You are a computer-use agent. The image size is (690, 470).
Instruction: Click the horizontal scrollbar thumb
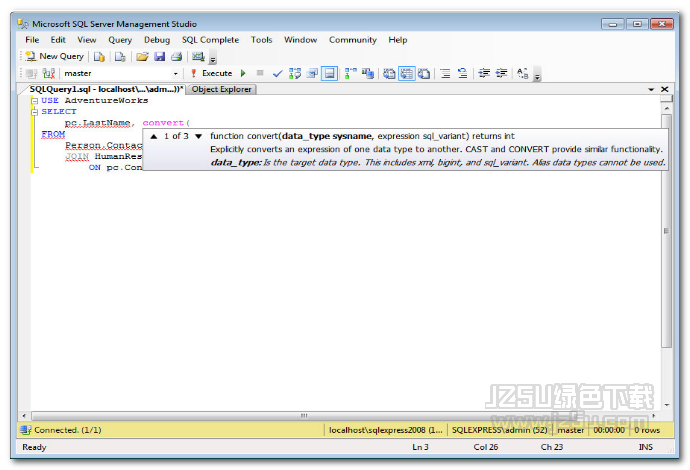[304, 415]
